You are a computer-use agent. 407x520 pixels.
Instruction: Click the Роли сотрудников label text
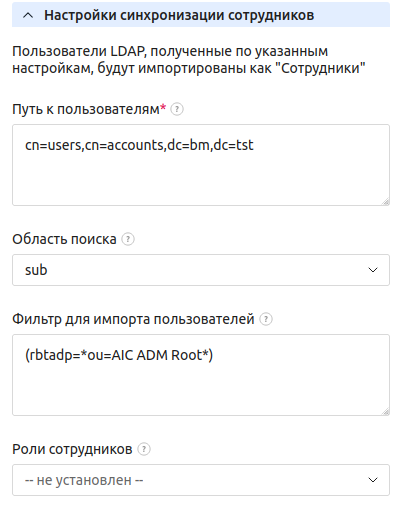point(72,449)
